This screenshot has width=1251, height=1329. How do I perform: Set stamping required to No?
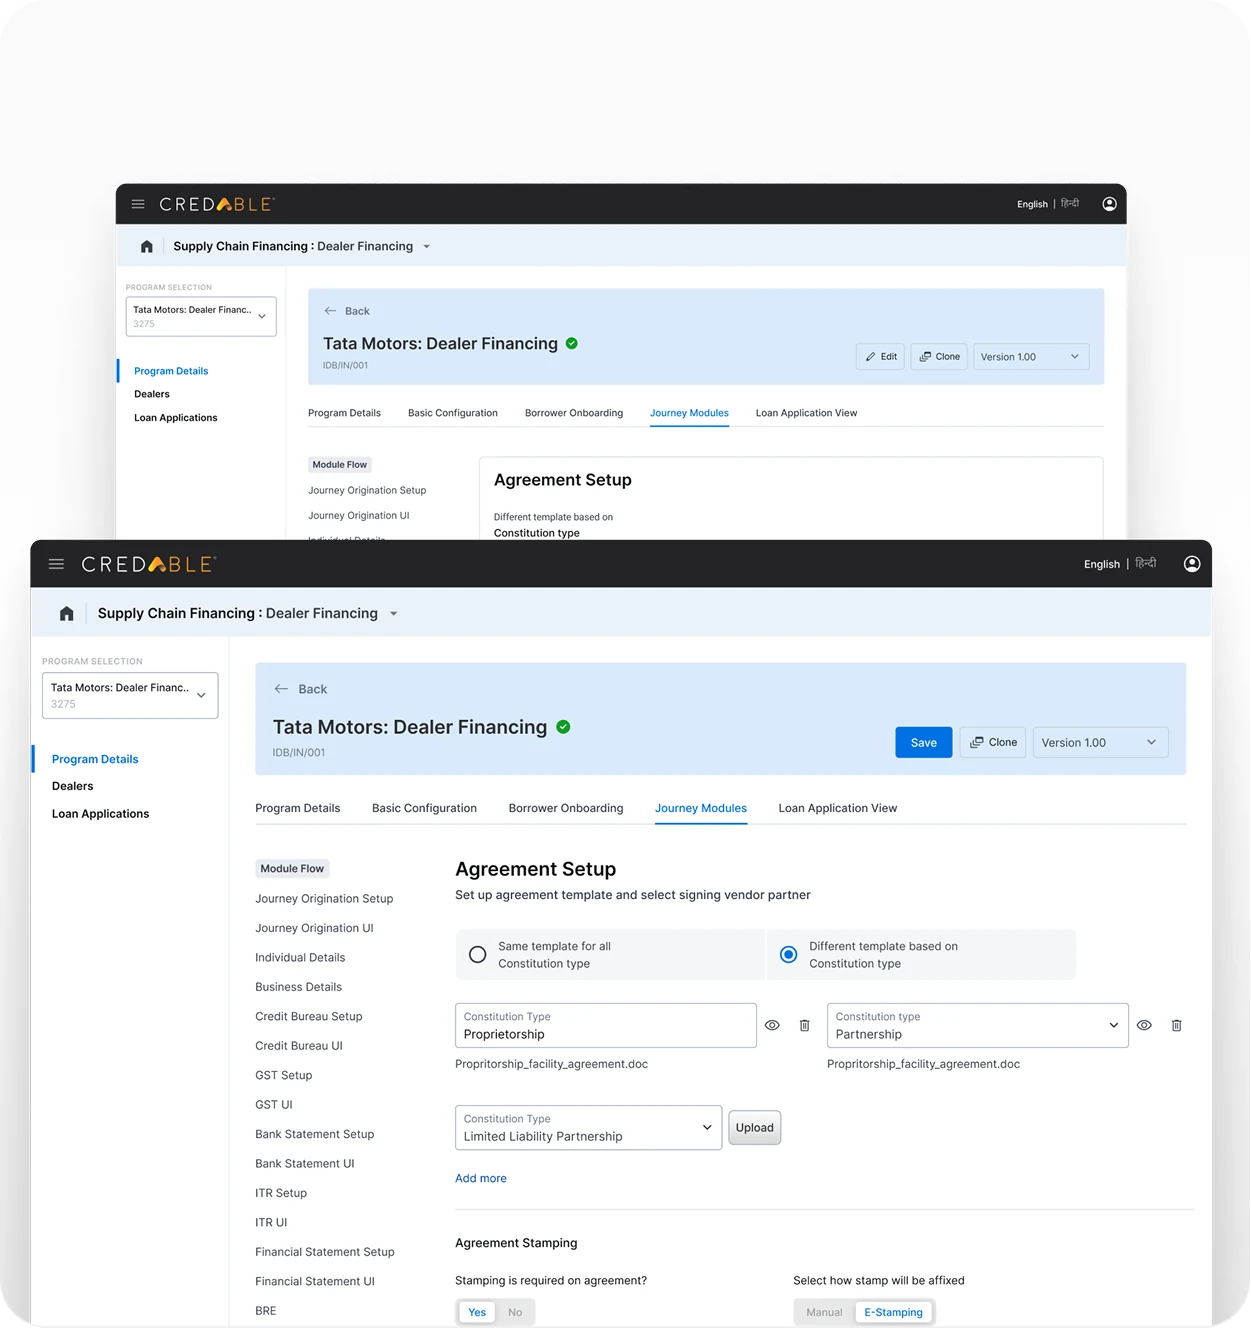[x=515, y=1312]
